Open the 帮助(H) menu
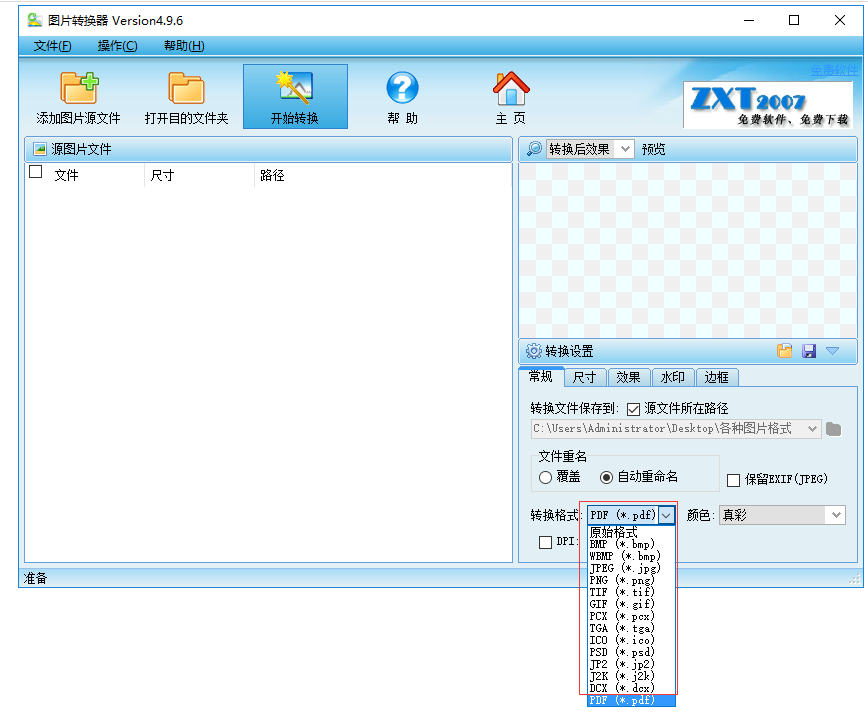Image resolution: width=868 pixels, height=727 pixels. (184, 45)
